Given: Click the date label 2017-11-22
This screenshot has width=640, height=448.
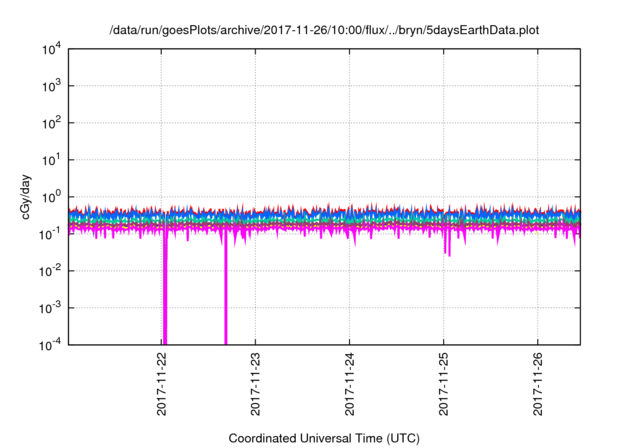Looking at the screenshot, I should [x=162, y=384].
